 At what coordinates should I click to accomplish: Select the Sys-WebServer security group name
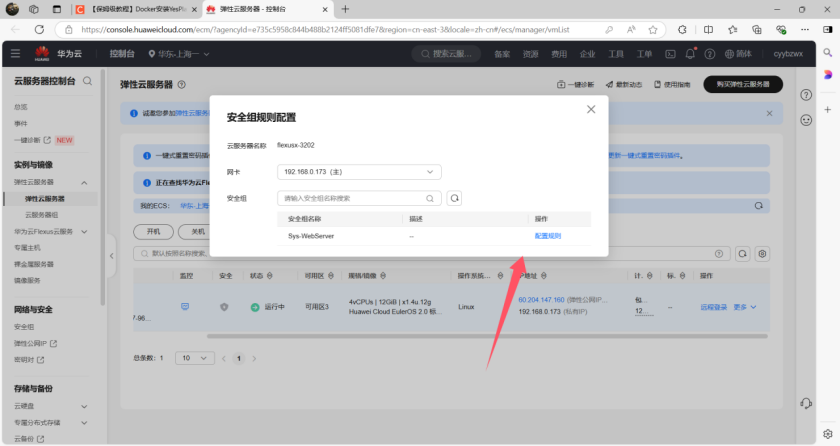311,236
